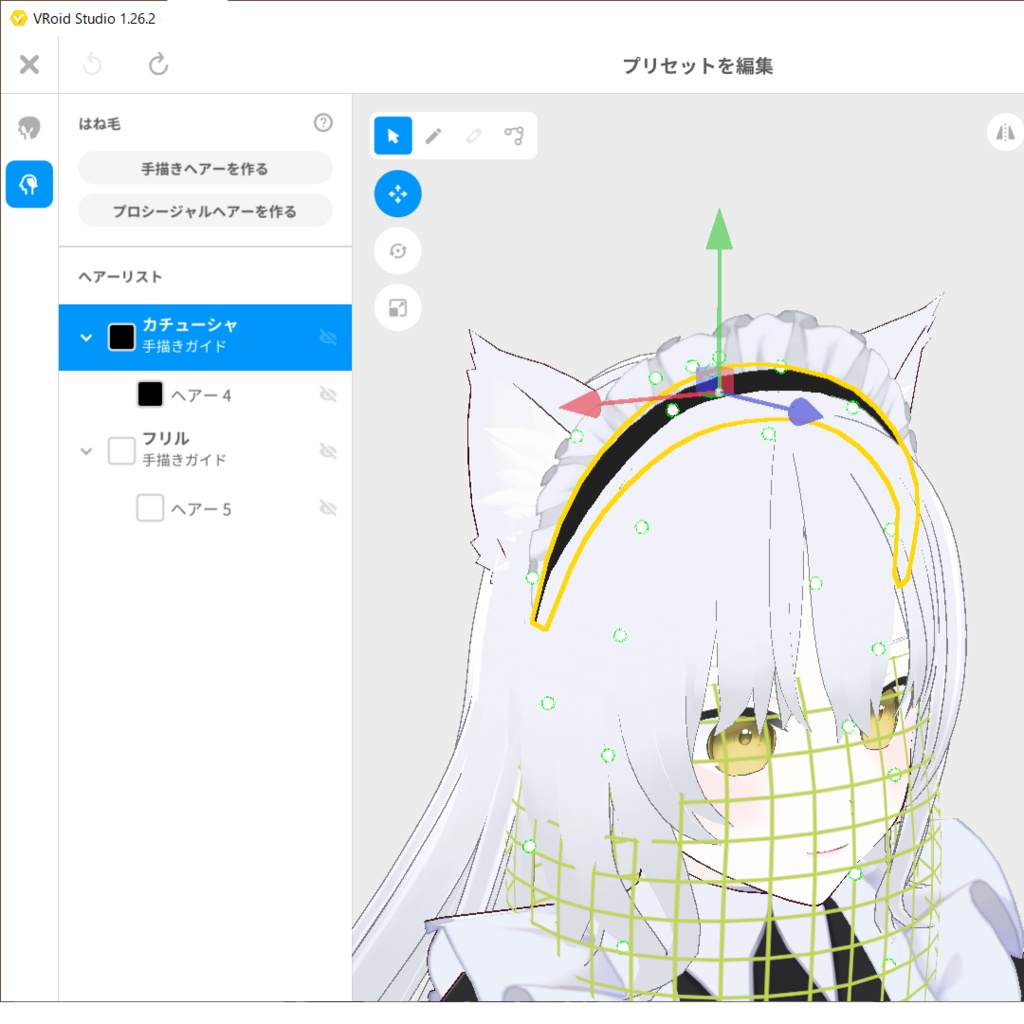Viewport: 1024px width, 1024px height.
Task: Toggle the mirror symmetry icon
Action: 1007,131
